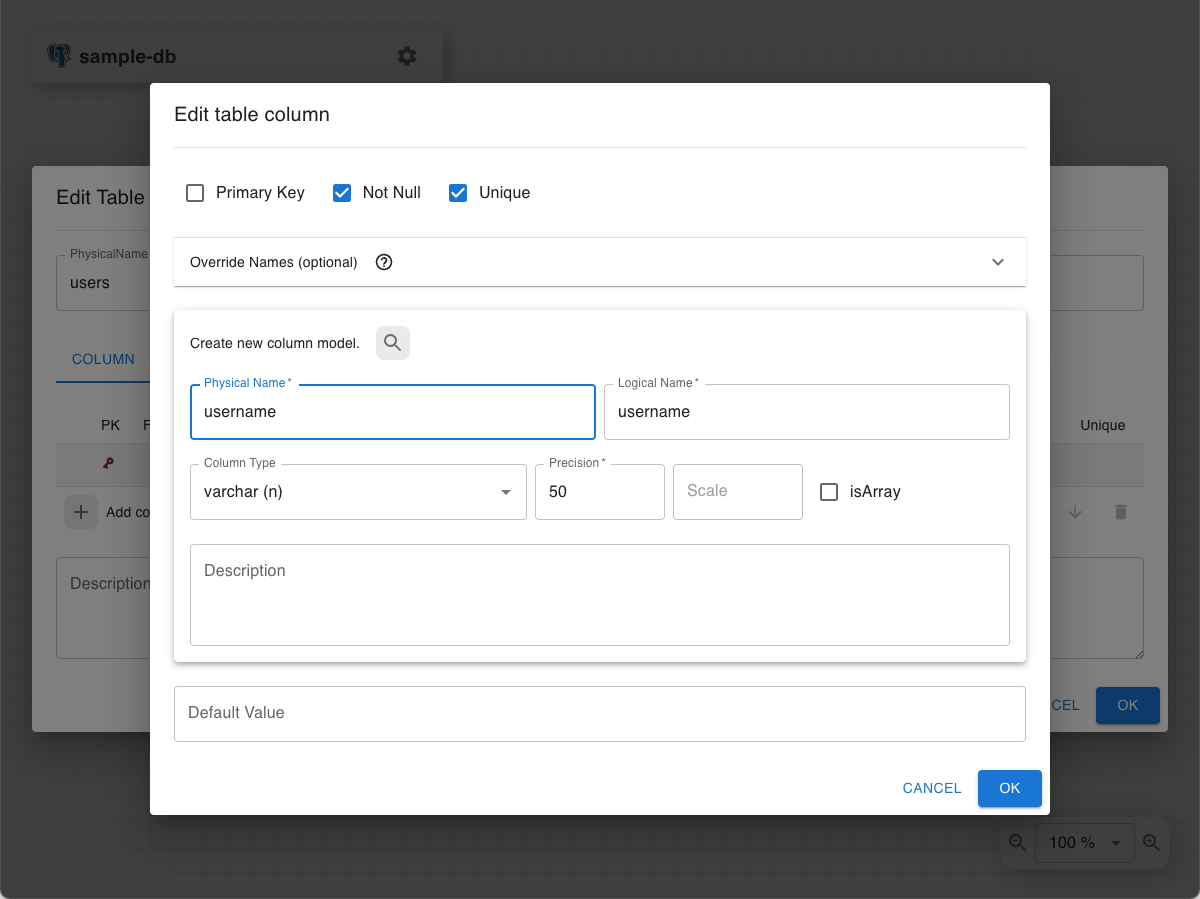Click the Edit table column title
Image resolution: width=1200 pixels, height=899 pixels.
tap(252, 115)
